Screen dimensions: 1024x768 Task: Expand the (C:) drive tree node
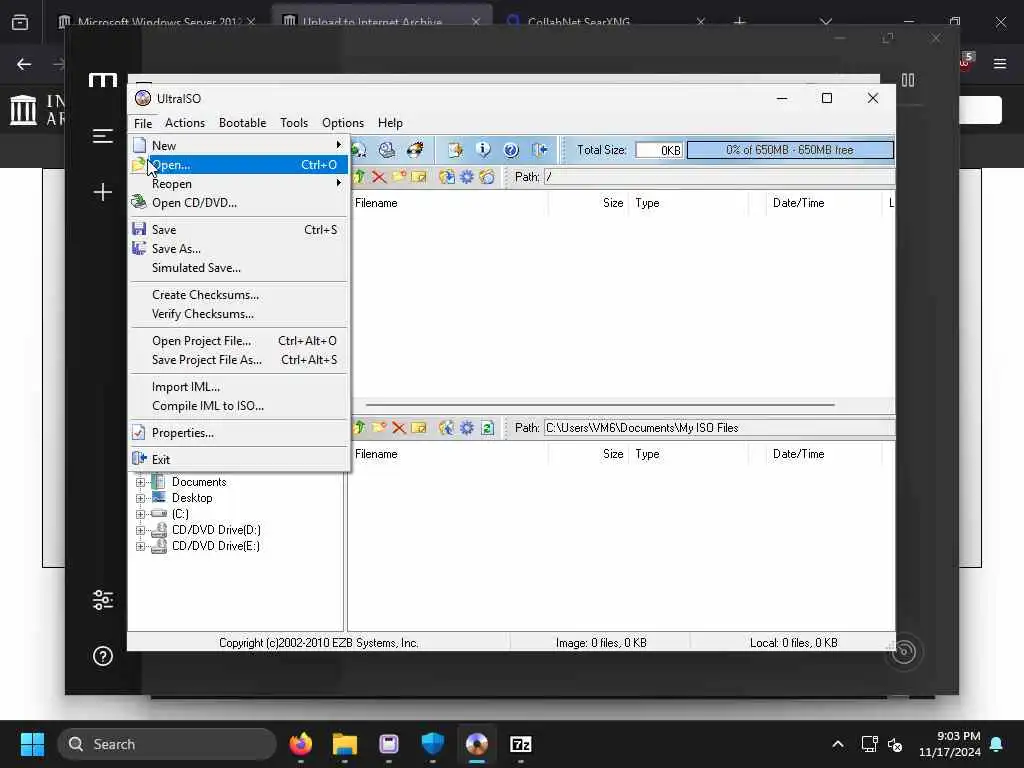pyautogui.click(x=140, y=514)
